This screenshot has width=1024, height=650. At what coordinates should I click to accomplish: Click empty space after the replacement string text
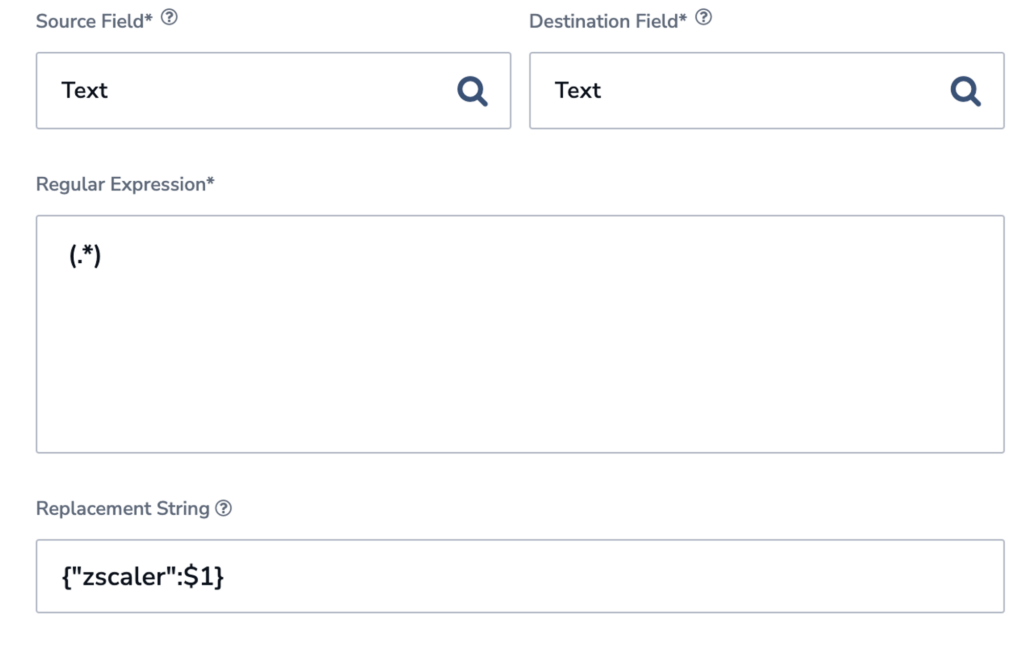click(x=614, y=576)
